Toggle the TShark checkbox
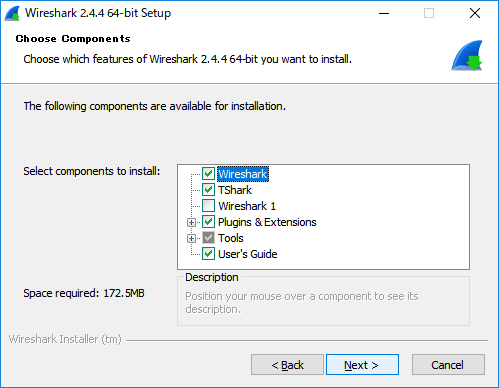Image resolution: width=499 pixels, height=388 pixels. [x=208, y=190]
